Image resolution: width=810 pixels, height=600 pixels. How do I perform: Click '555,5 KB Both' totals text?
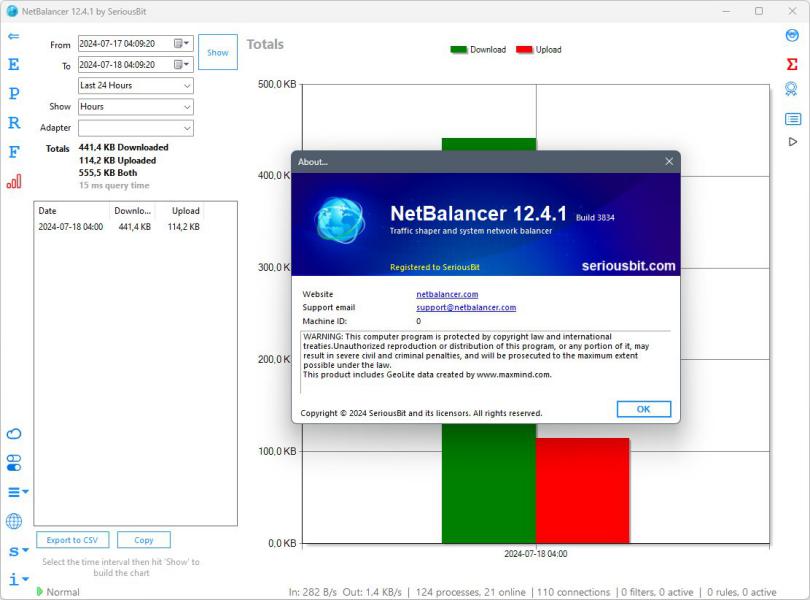pyautogui.click(x=108, y=173)
